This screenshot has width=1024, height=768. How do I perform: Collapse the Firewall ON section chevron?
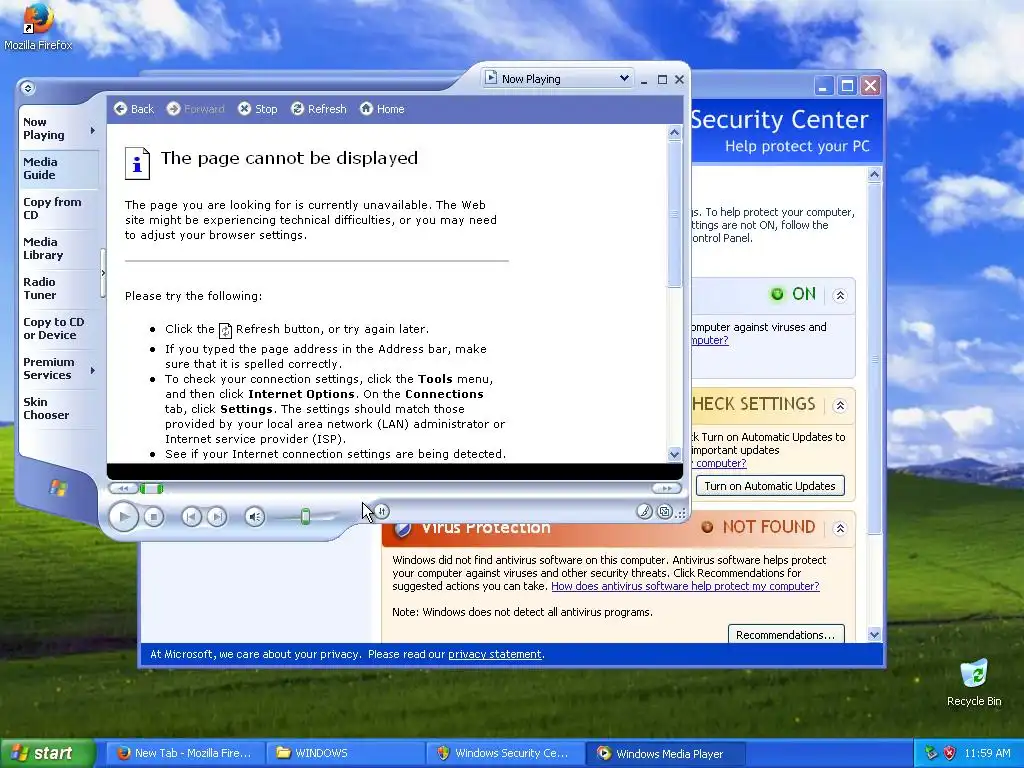840,295
